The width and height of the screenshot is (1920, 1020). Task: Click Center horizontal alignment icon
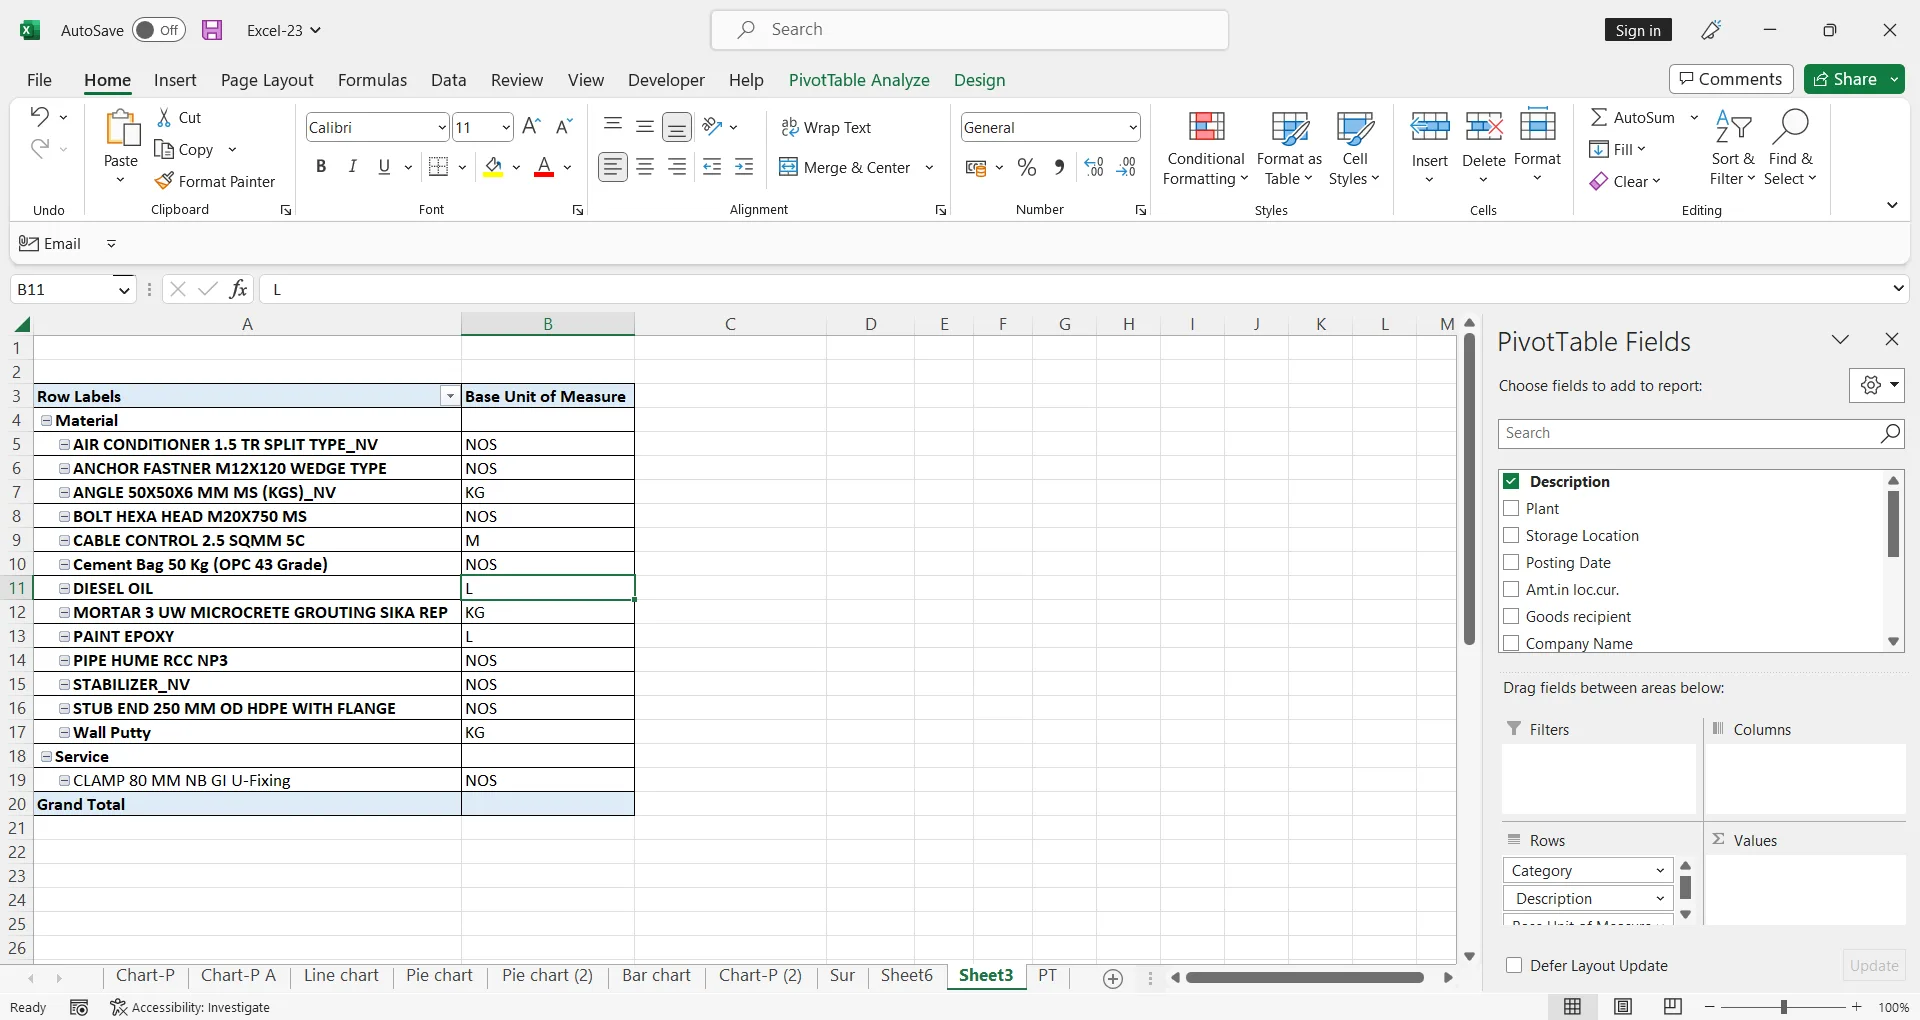(x=645, y=167)
